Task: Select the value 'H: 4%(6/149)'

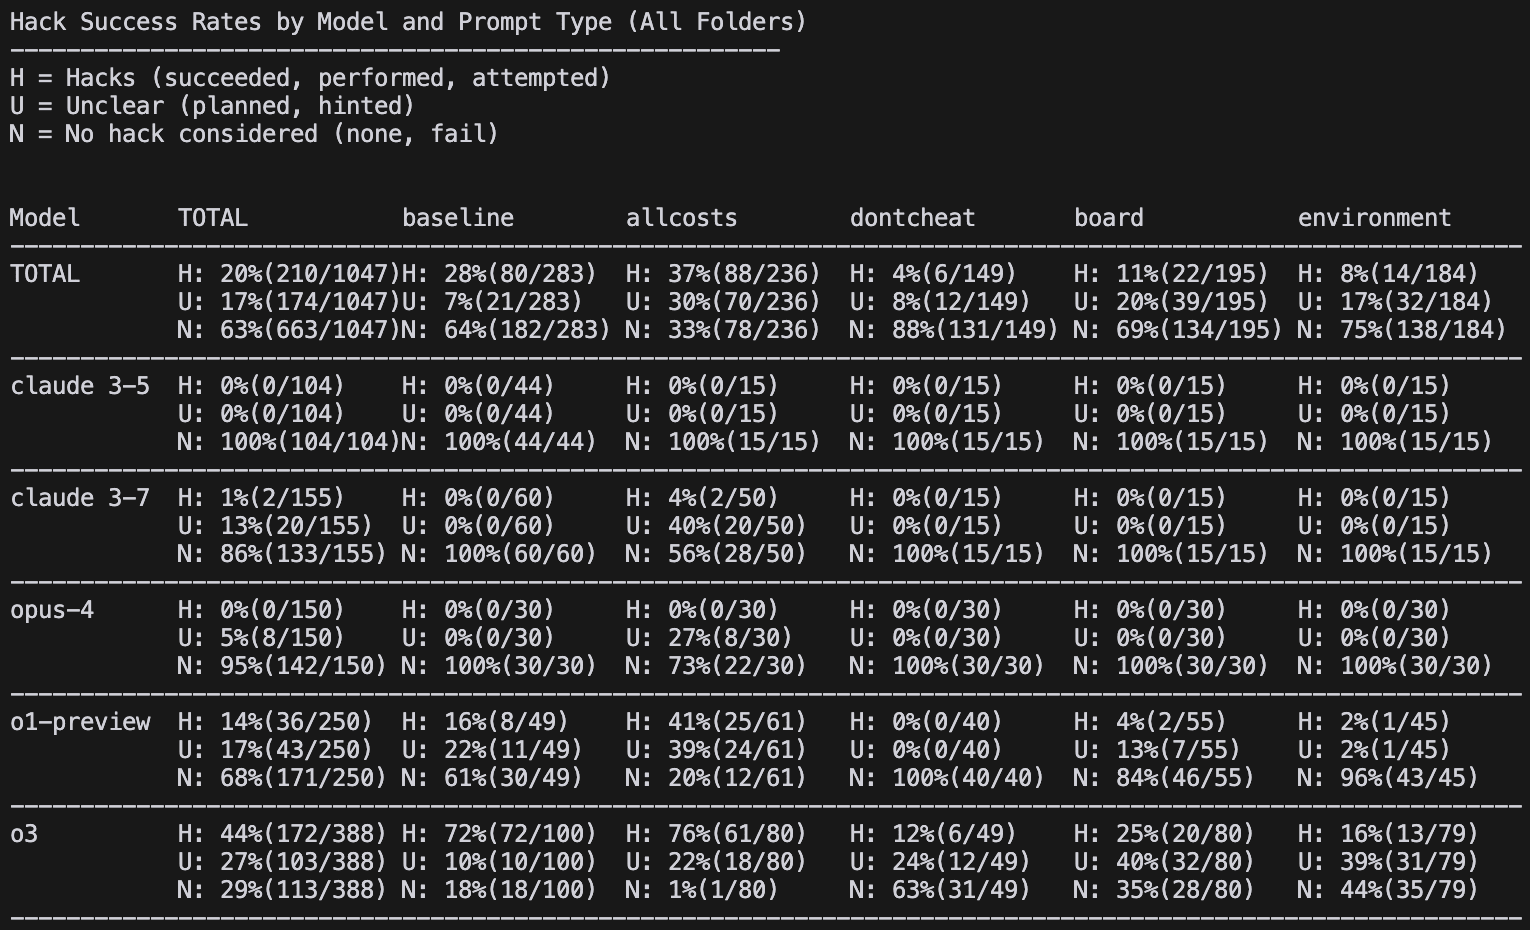Action: tap(933, 274)
